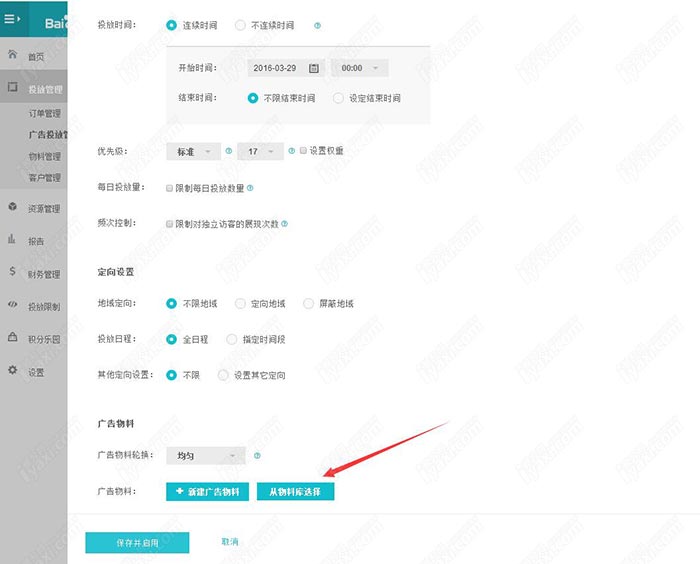Choose the 指定时间段 radio option
Viewport: 700px width, 564px height.
coord(232,339)
